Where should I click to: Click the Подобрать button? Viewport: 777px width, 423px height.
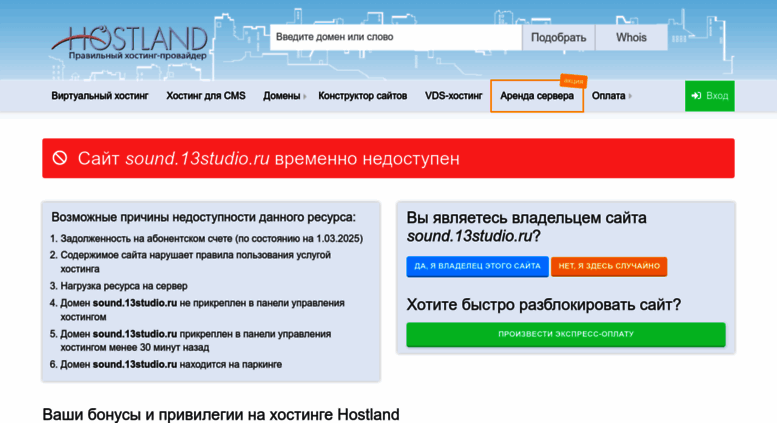558,37
